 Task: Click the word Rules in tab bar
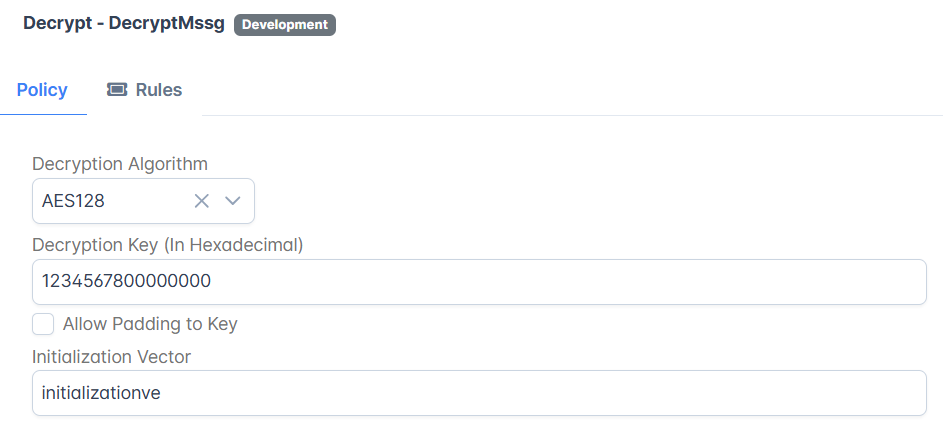159,90
